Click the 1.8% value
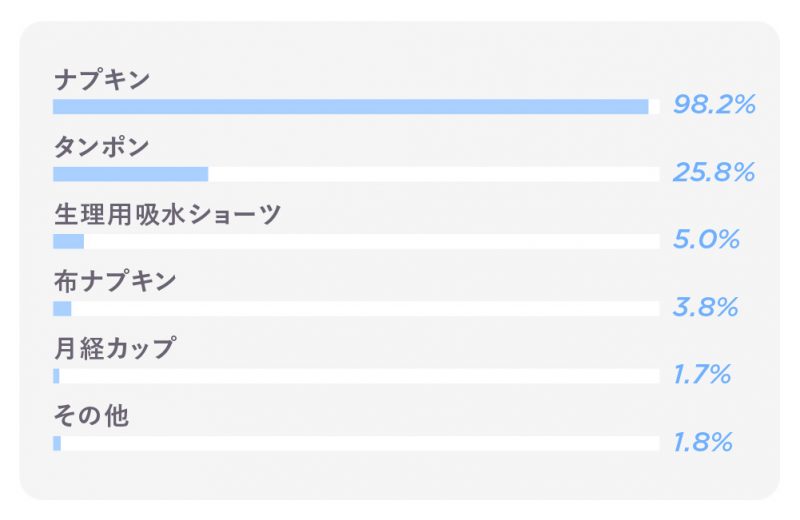The height and width of the screenshot is (520, 800). point(703,441)
